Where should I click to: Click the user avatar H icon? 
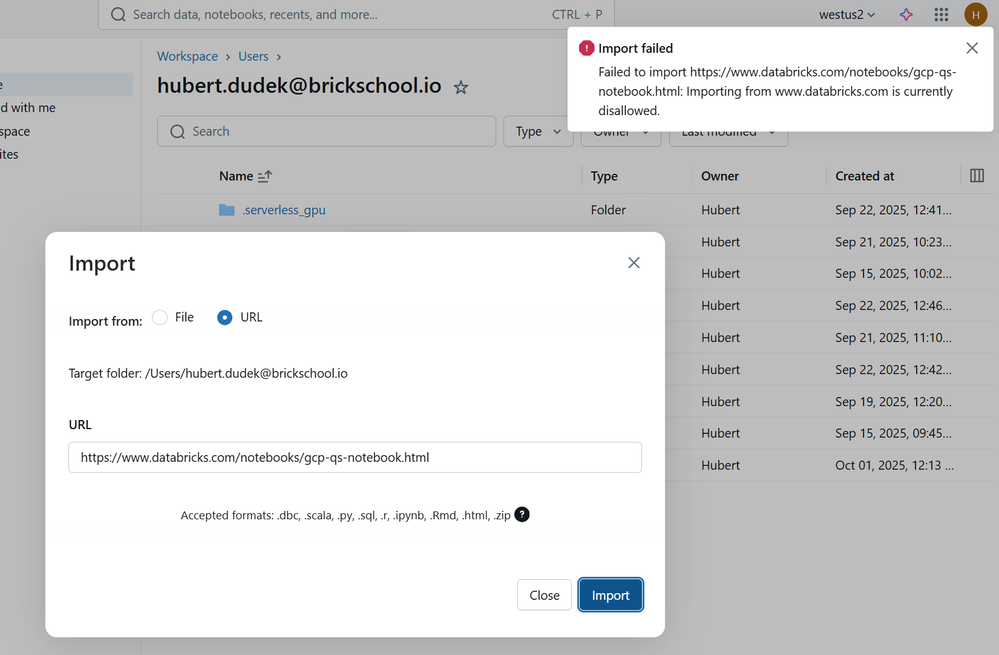click(975, 15)
